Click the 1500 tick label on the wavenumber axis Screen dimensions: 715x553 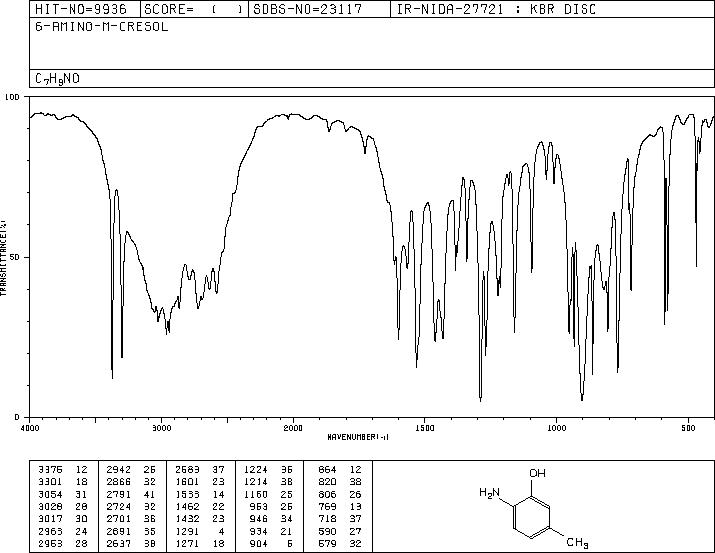click(425, 428)
